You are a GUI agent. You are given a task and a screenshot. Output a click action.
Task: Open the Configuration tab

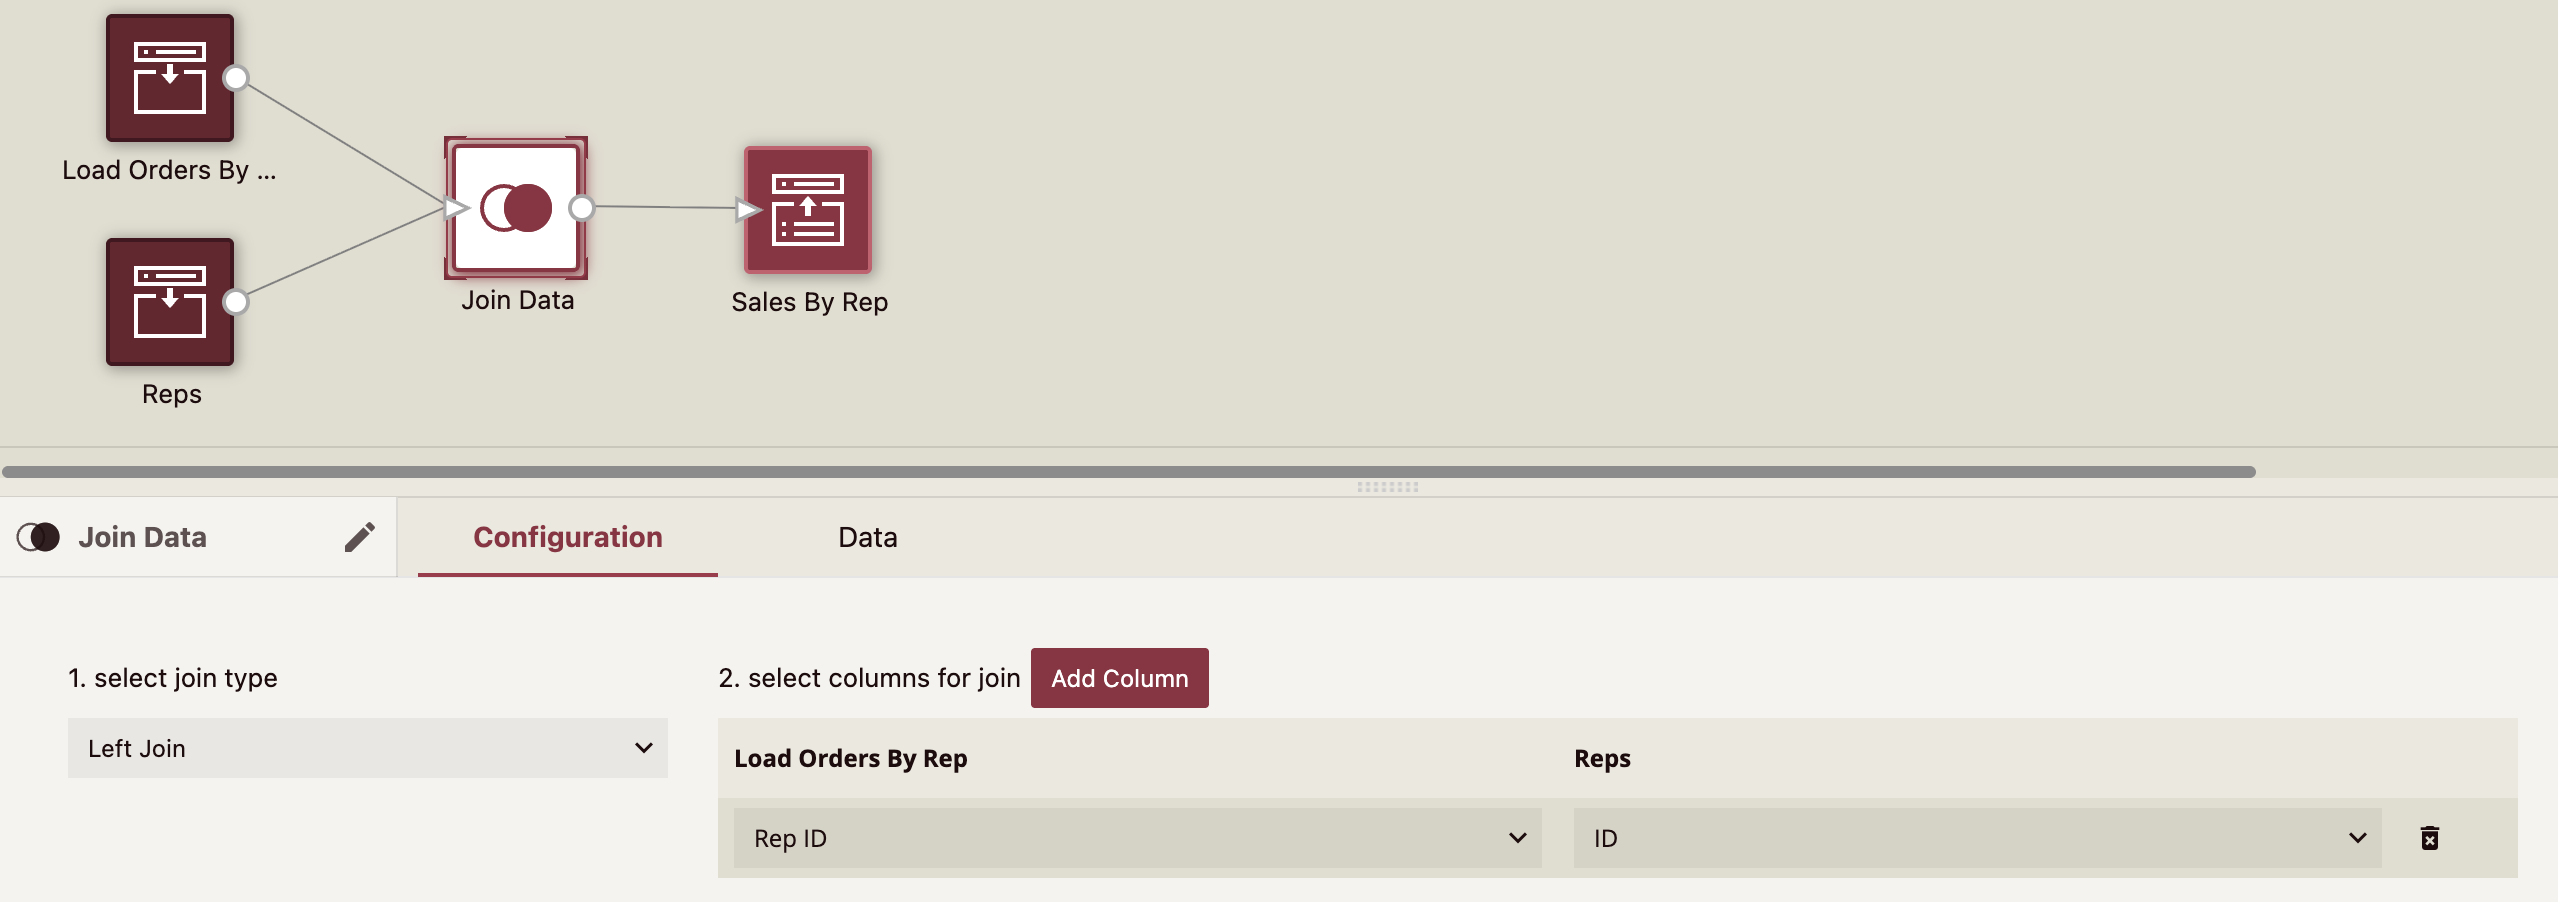coord(568,537)
